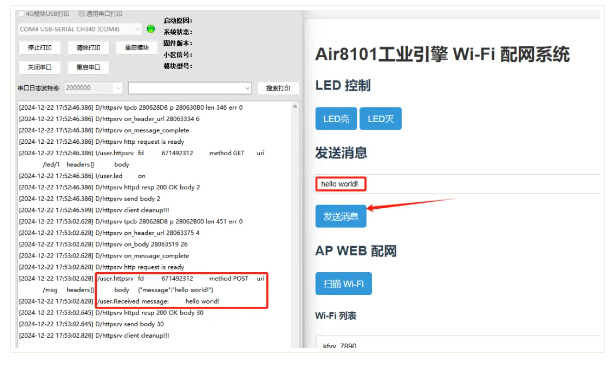Click the hello world! message input field

coord(457,184)
